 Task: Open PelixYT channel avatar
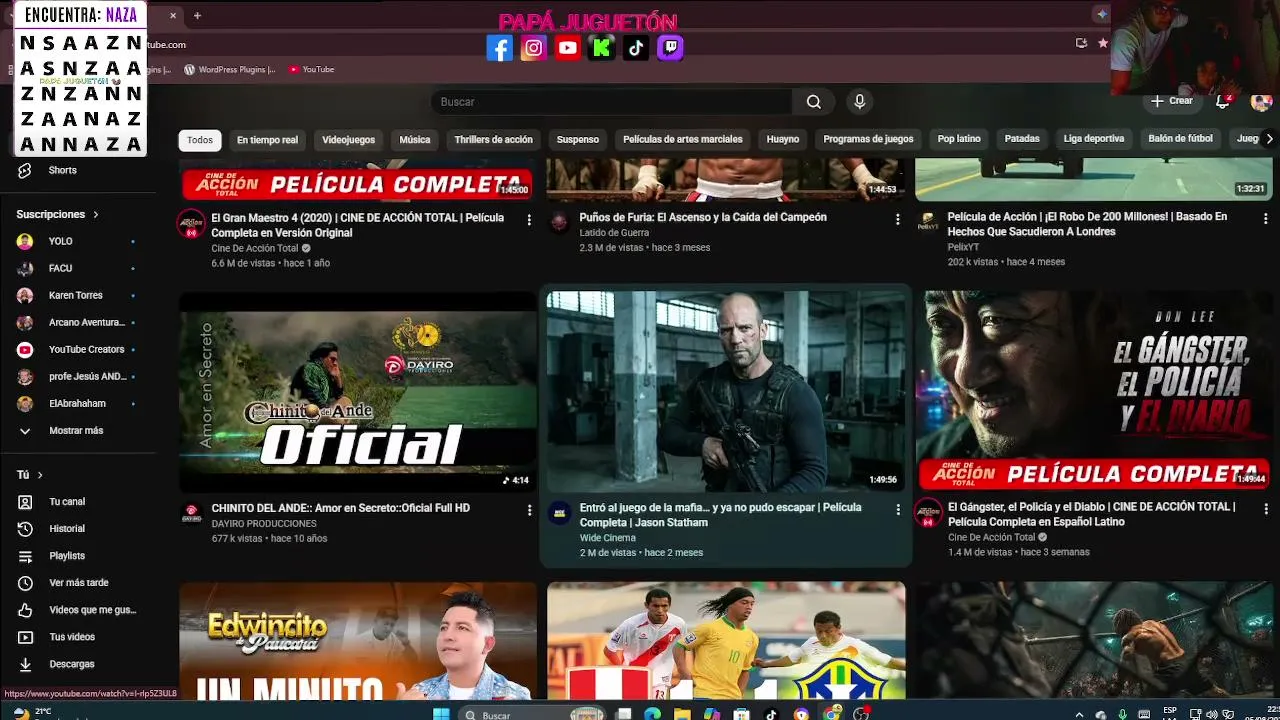point(928,222)
